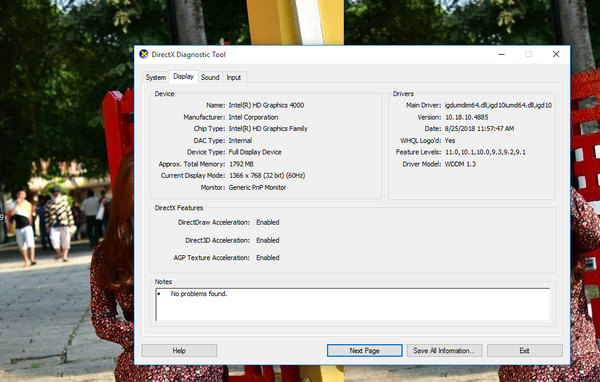Image resolution: width=600 pixels, height=382 pixels.
Task: Click monitor value 'Generic PnP Monitor'
Action: coord(258,188)
